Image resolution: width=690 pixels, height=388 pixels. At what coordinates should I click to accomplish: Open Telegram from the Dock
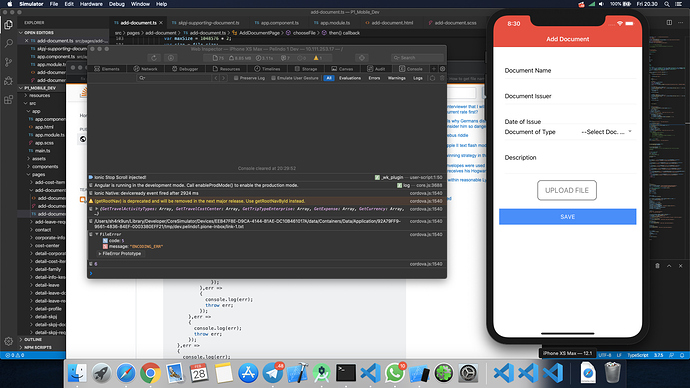click(x=273, y=373)
